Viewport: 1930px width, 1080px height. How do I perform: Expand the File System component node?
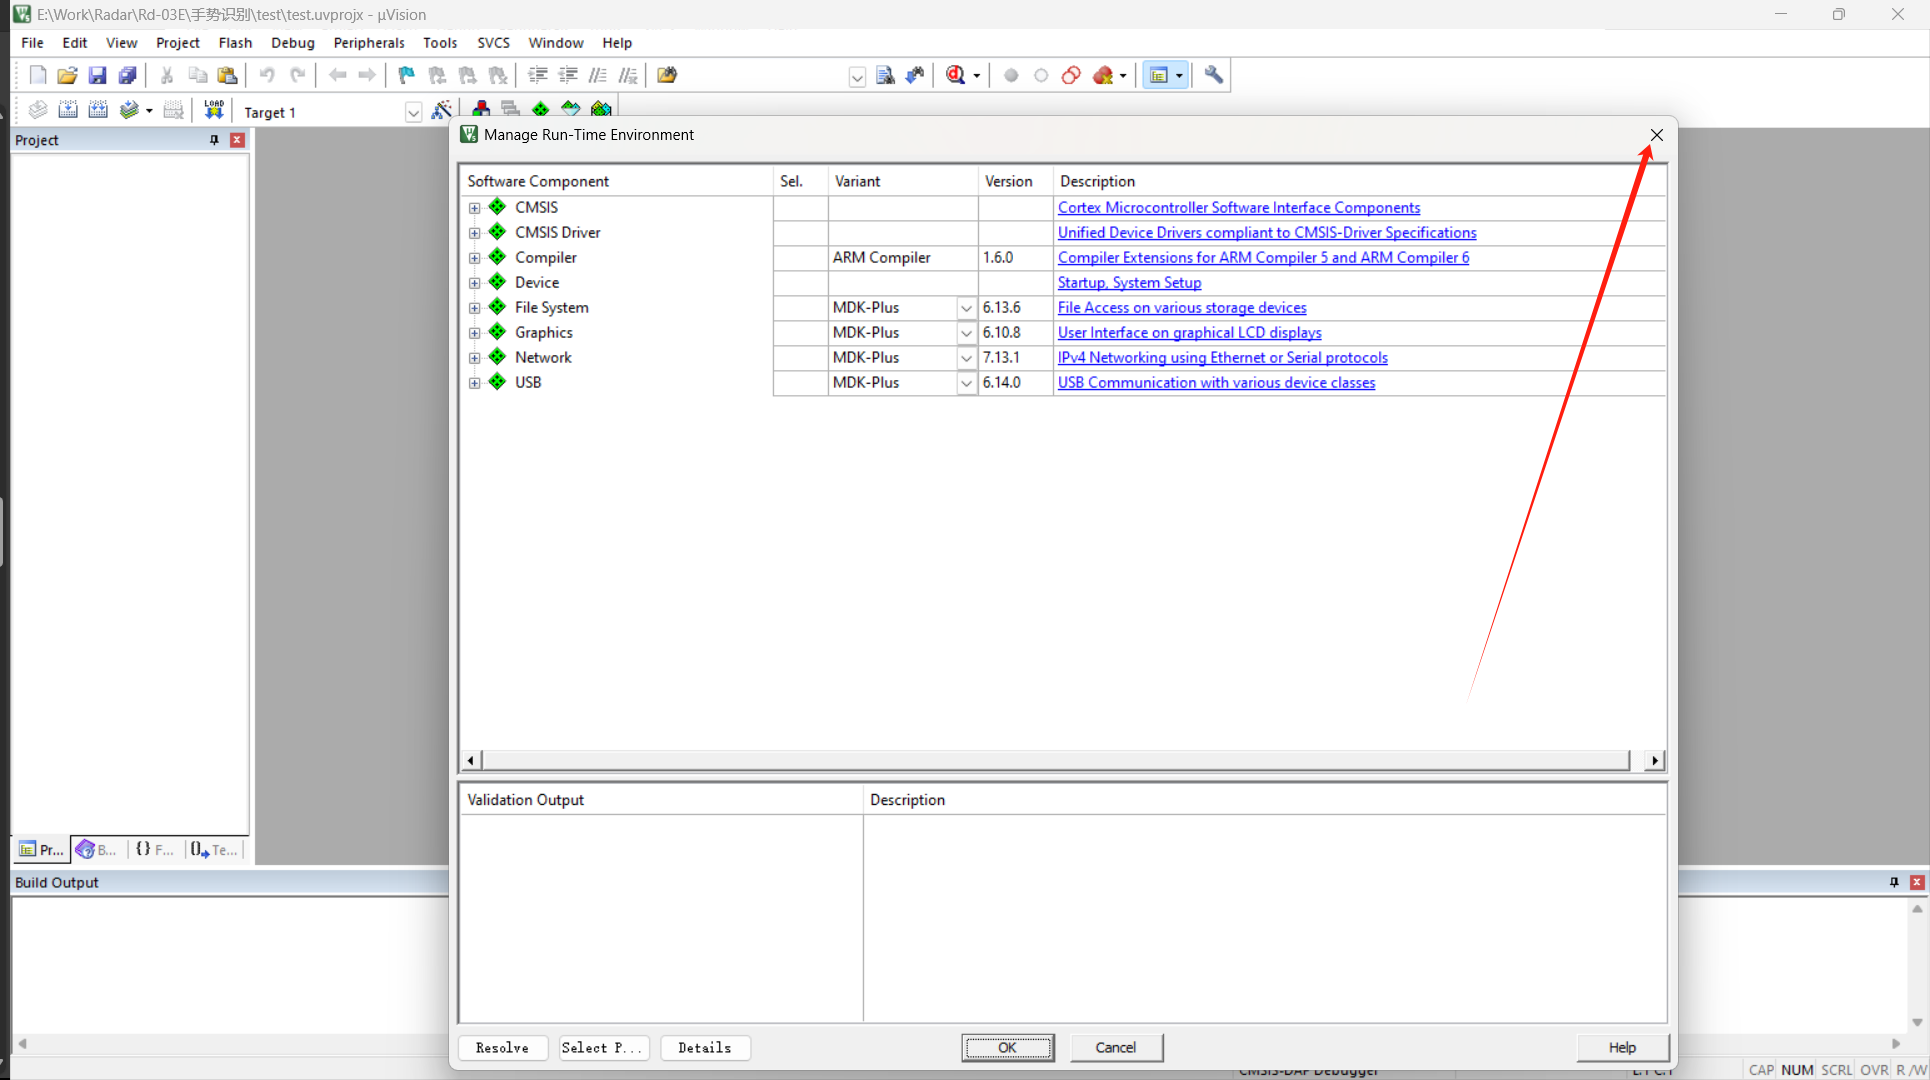click(475, 308)
